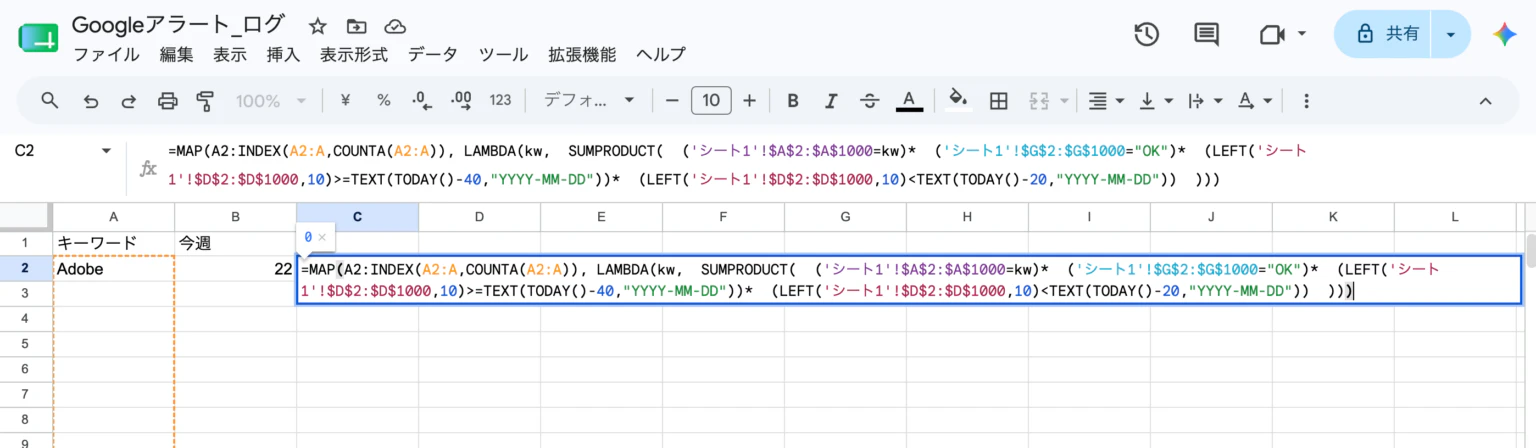Collapse the menus with the caret
The width and height of the screenshot is (1536, 448).
click(1485, 100)
